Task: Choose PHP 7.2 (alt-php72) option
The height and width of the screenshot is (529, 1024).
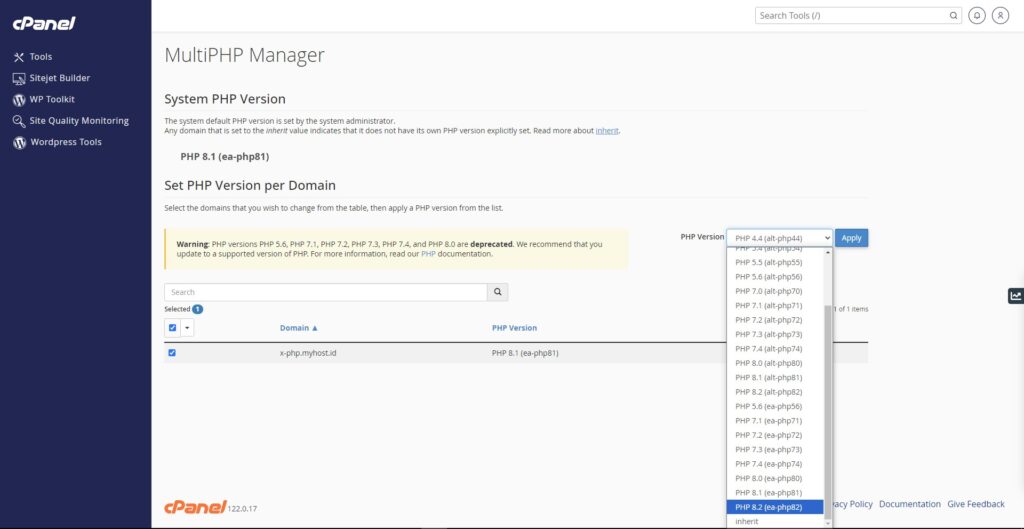Action: click(x=775, y=320)
